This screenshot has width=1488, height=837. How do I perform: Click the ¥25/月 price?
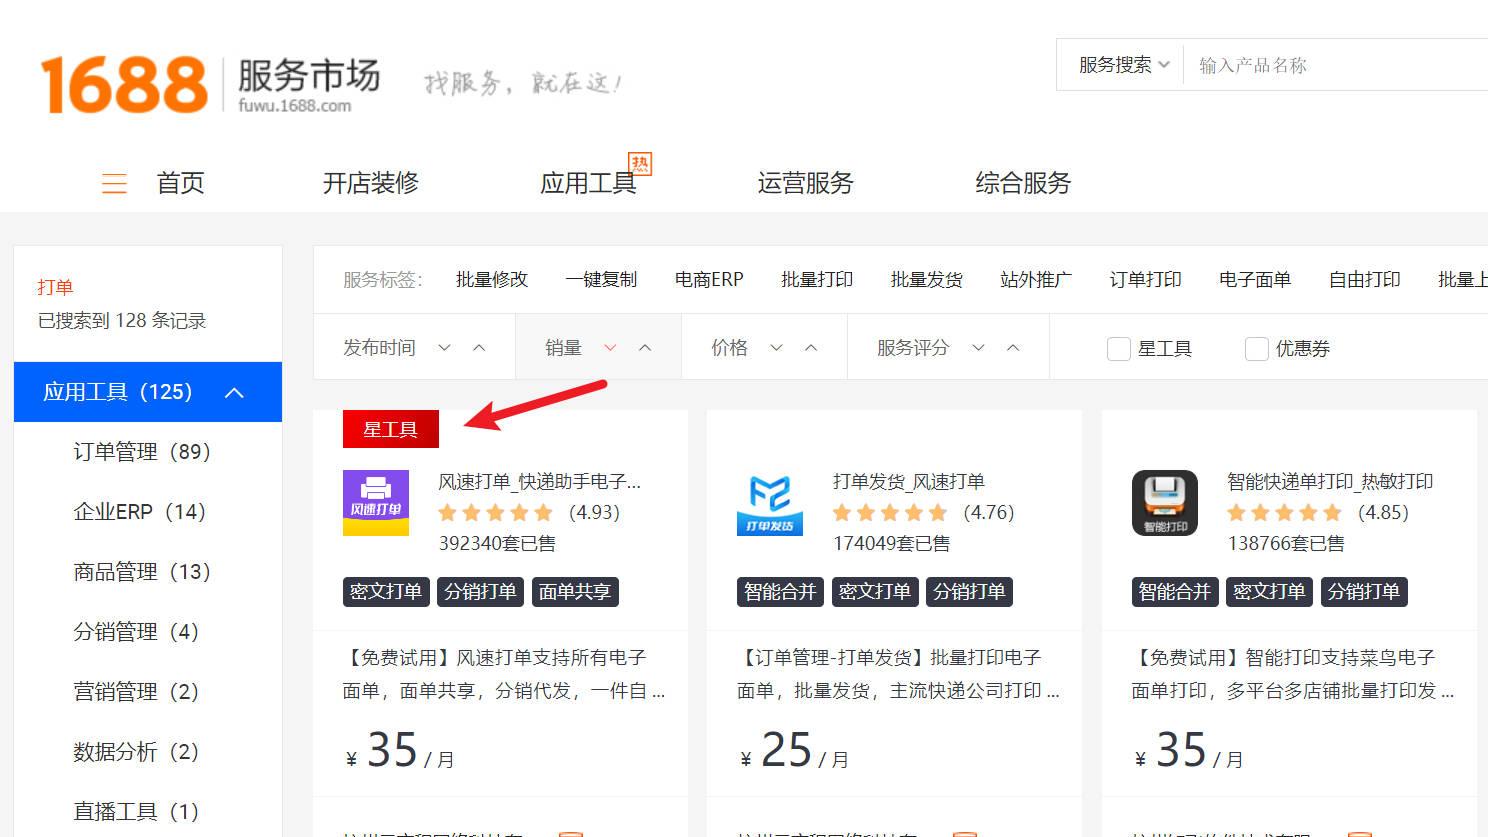click(794, 751)
